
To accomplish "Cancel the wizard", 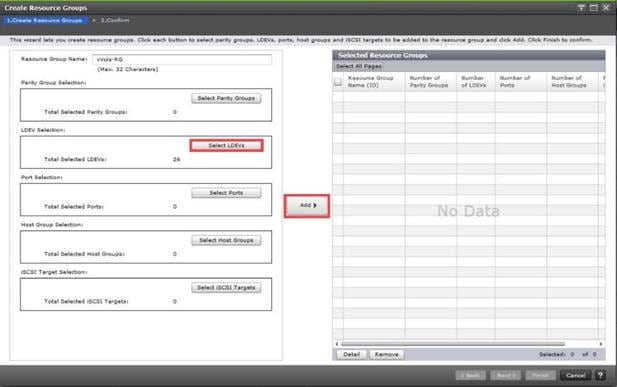I will point(575,375).
